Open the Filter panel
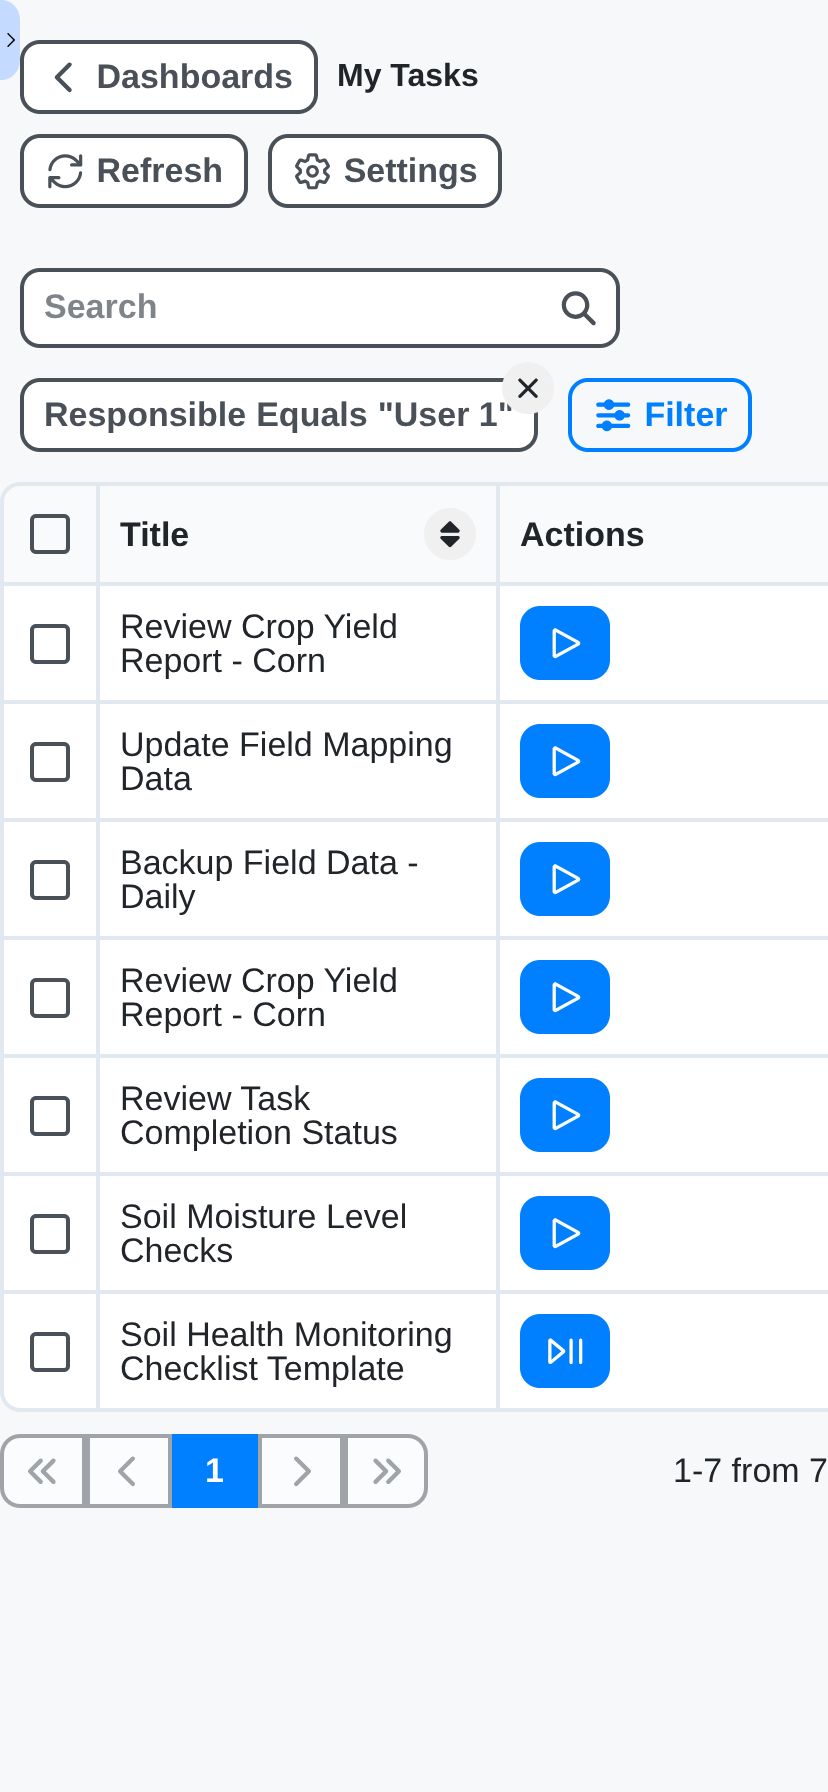This screenshot has height=1792, width=828. click(x=659, y=414)
